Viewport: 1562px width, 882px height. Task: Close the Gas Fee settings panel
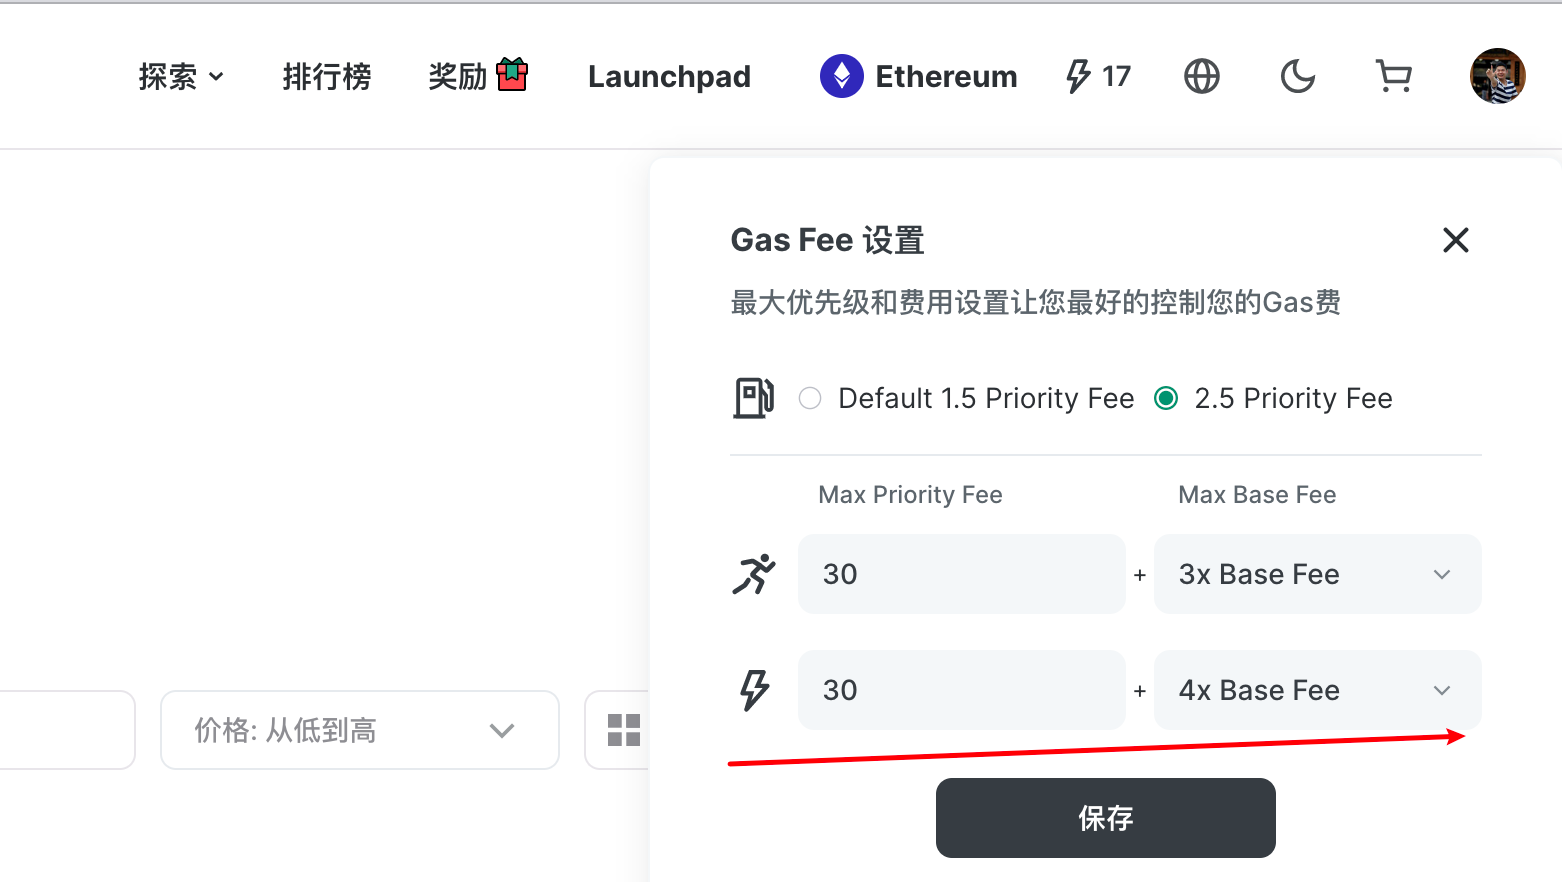click(x=1455, y=240)
